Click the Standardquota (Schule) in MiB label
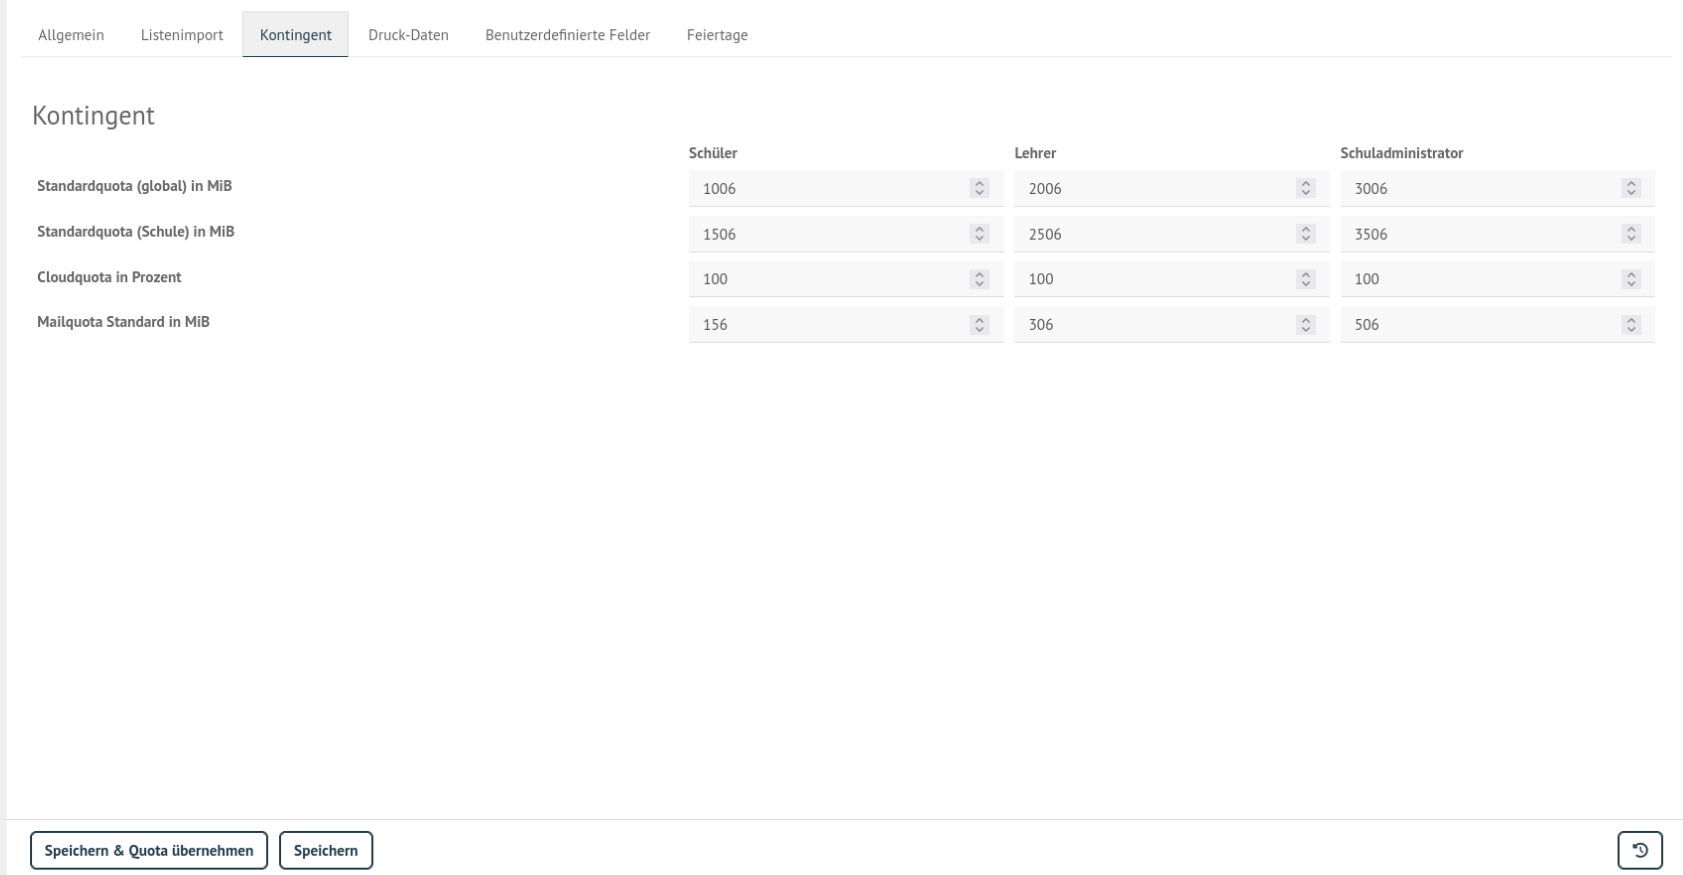This screenshot has width=1683, height=875. [136, 231]
